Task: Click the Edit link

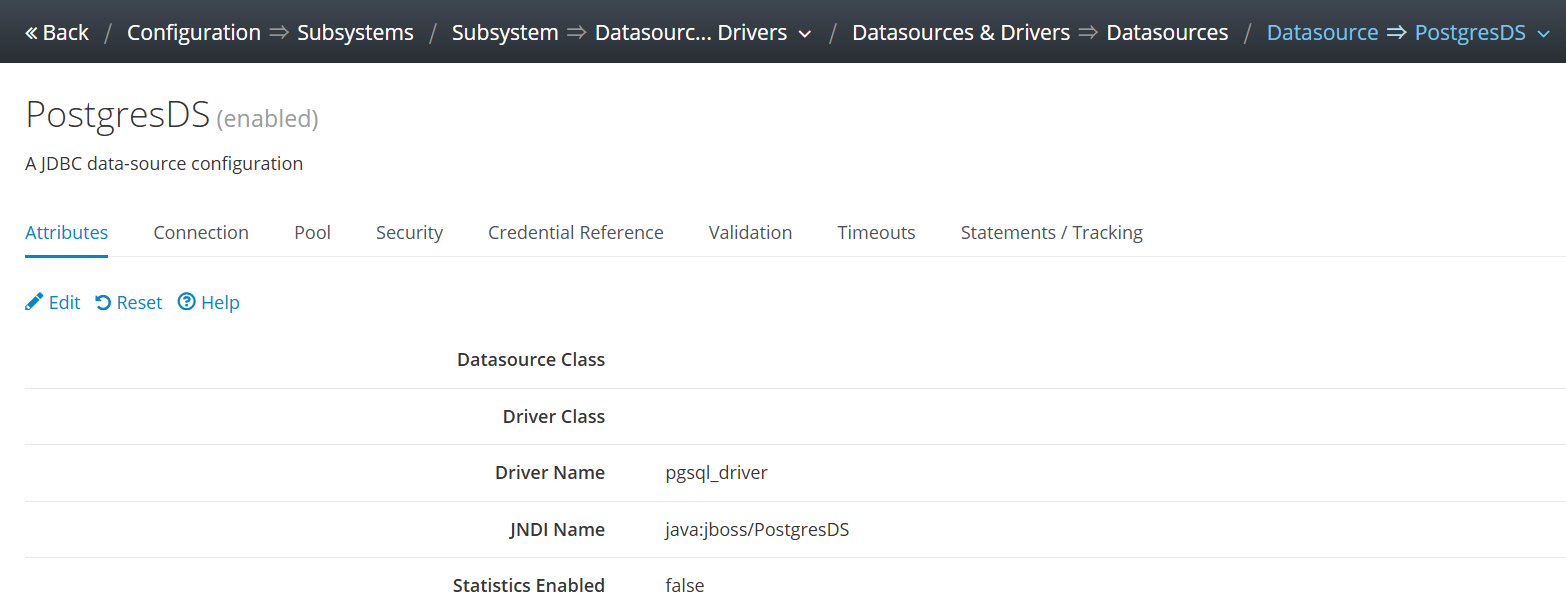Action: pos(53,302)
